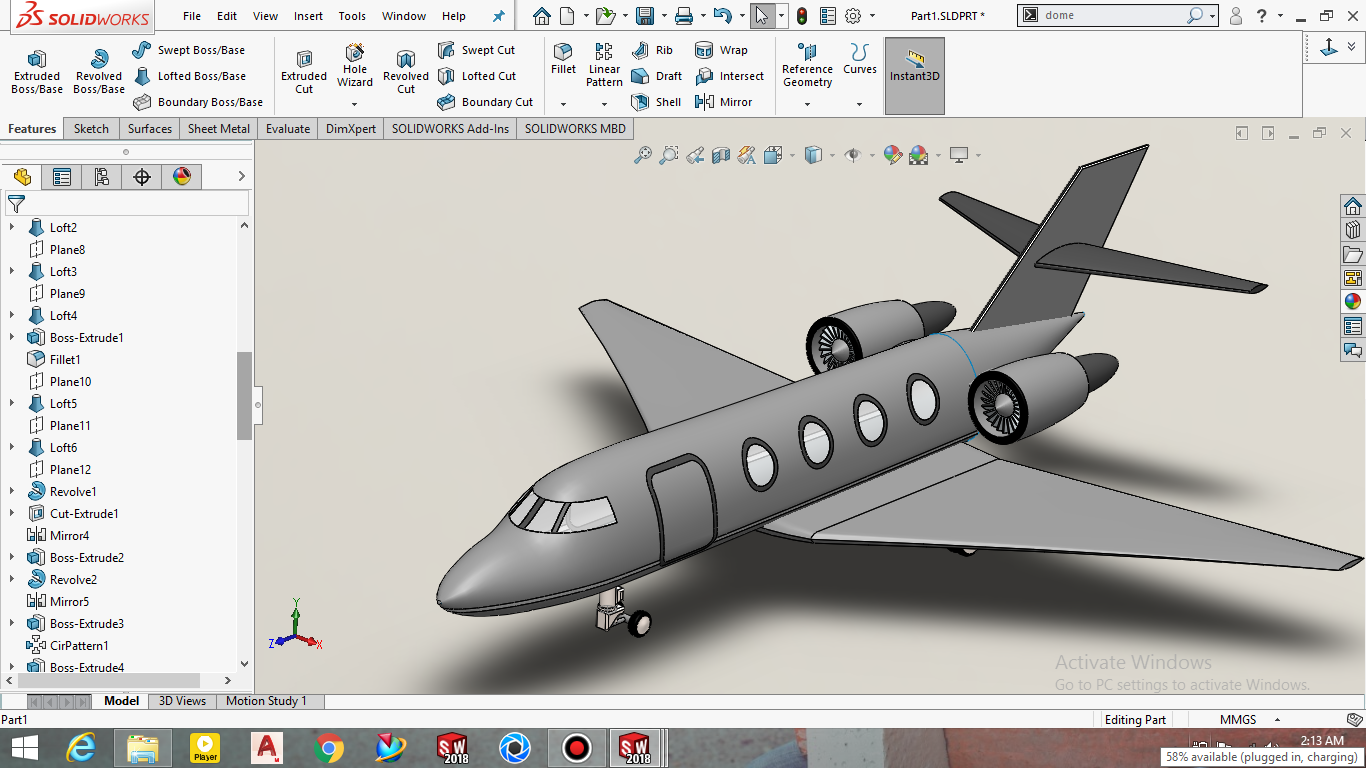Pin the SOLIDWORKS menu bar
The height and width of the screenshot is (768, 1366).
point(498,16)
